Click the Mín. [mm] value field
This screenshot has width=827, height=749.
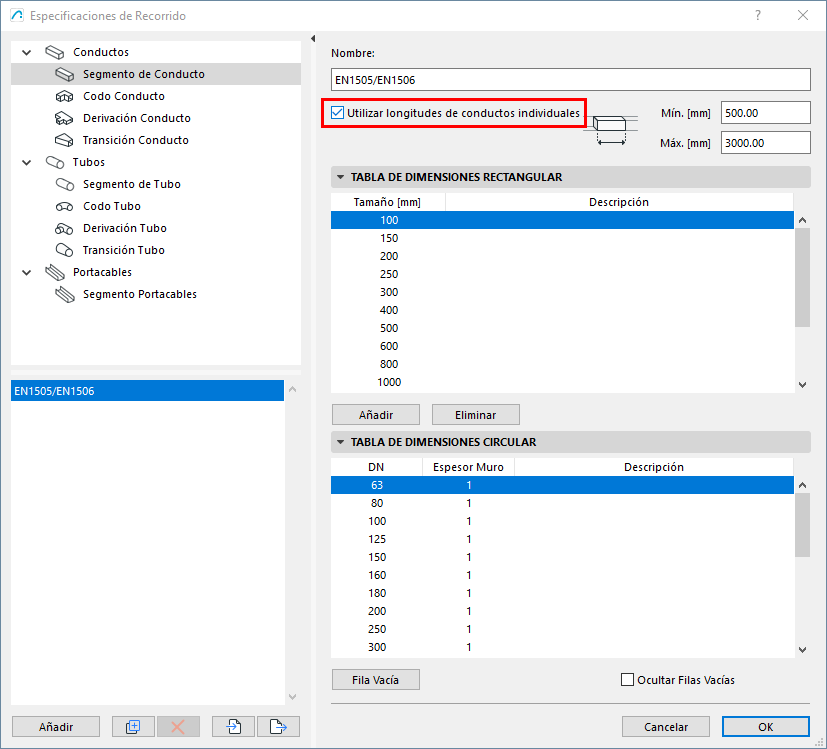coord(765,113)
